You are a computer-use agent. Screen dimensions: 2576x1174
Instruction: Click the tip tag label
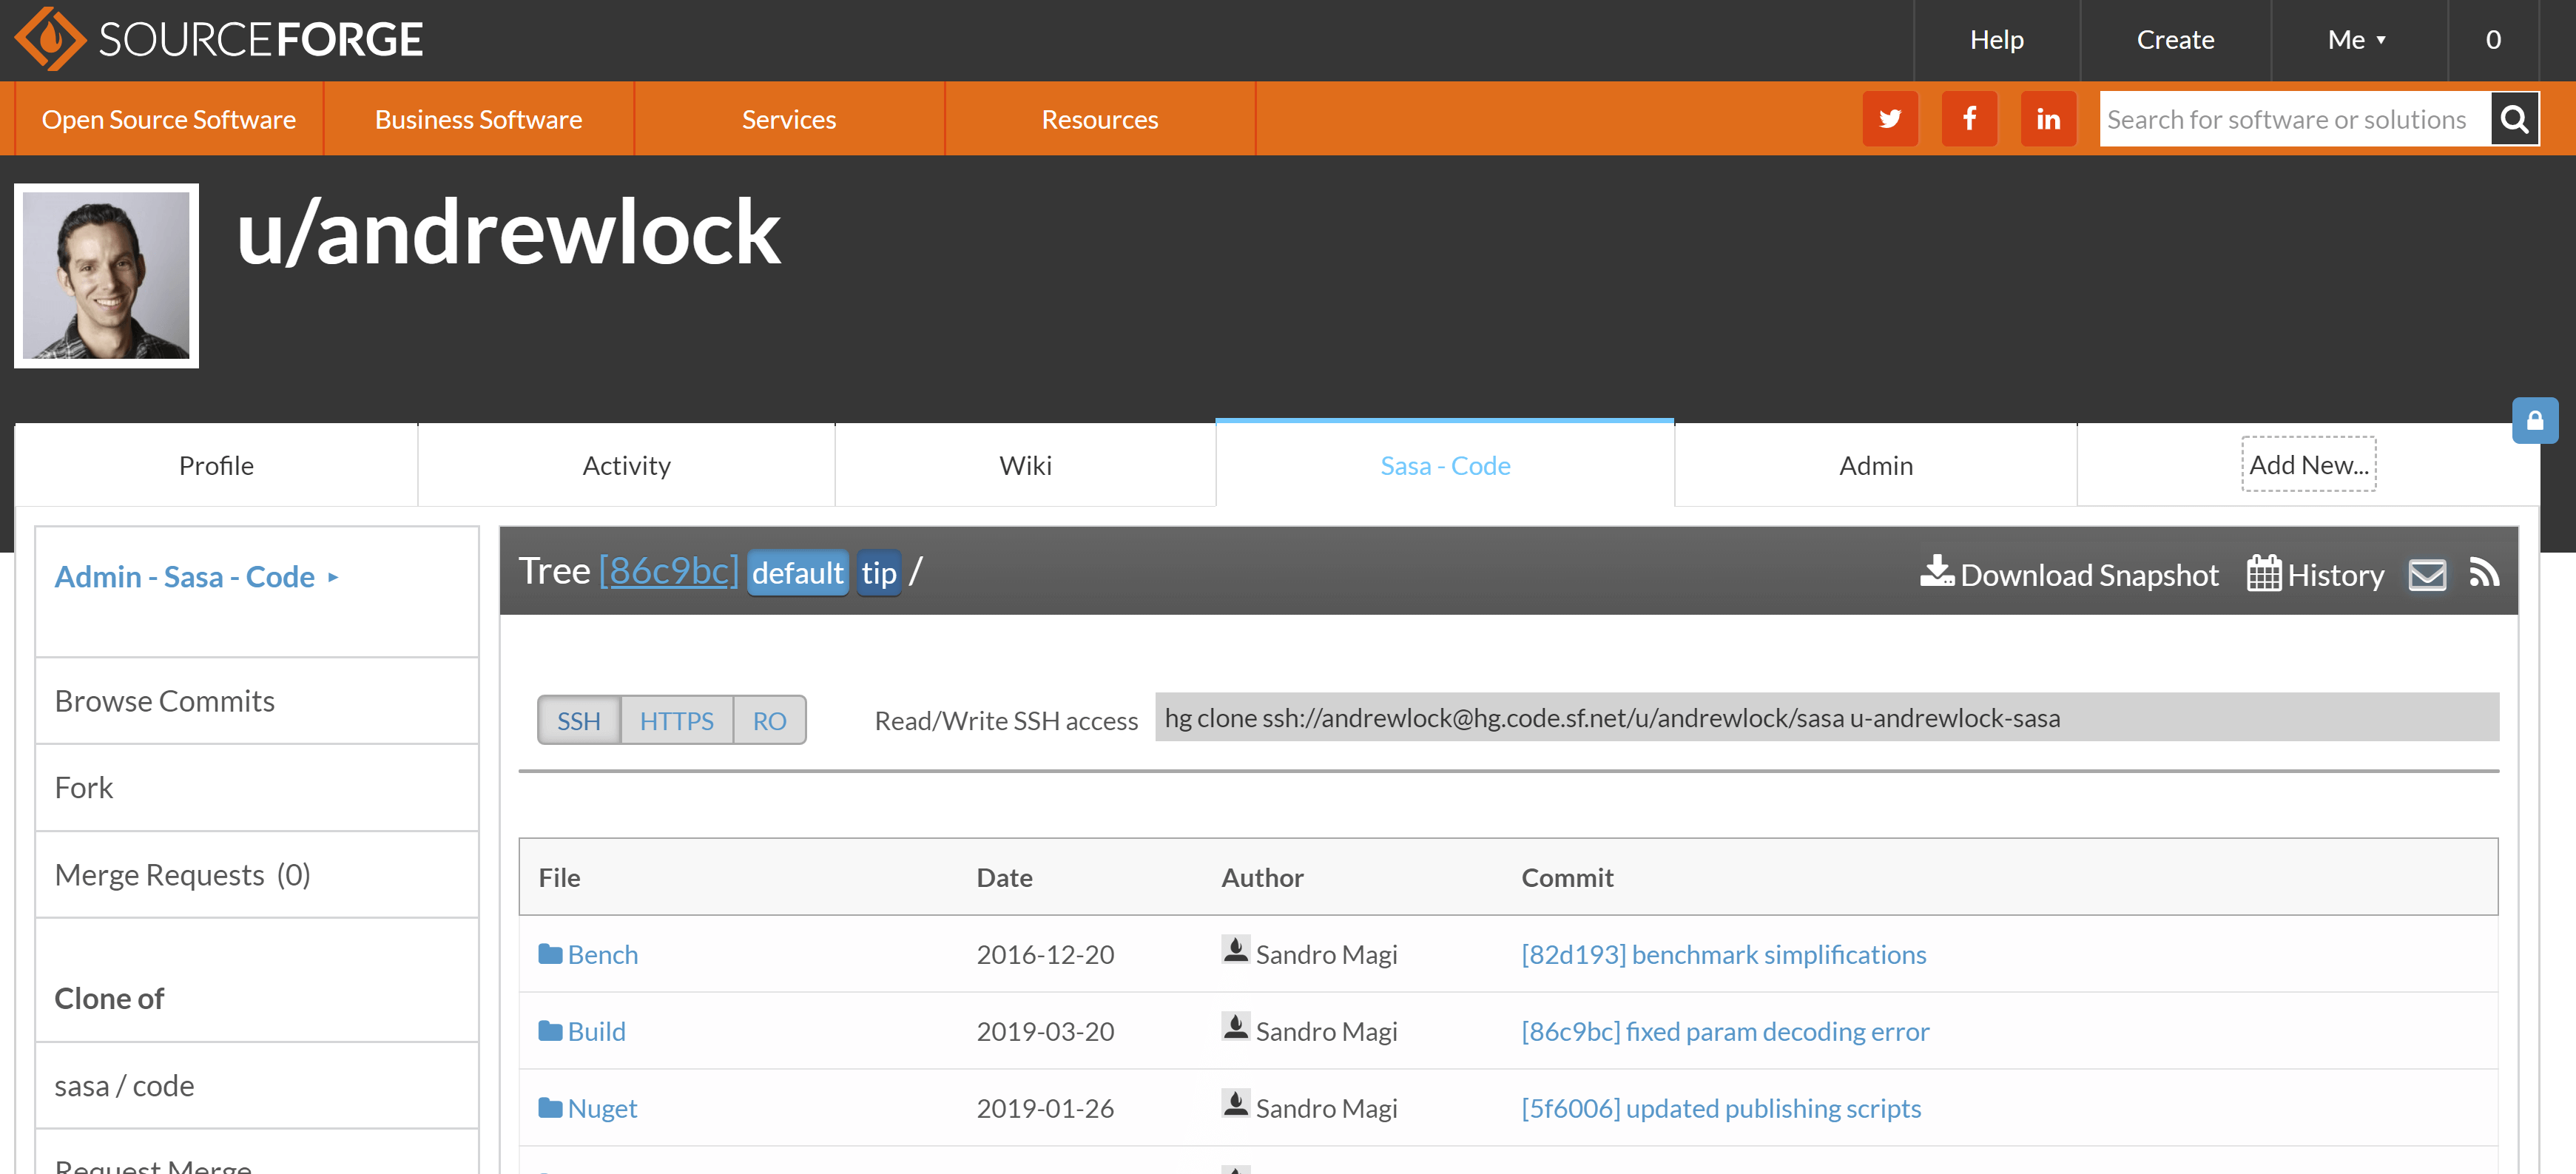[x=878, y=573]
